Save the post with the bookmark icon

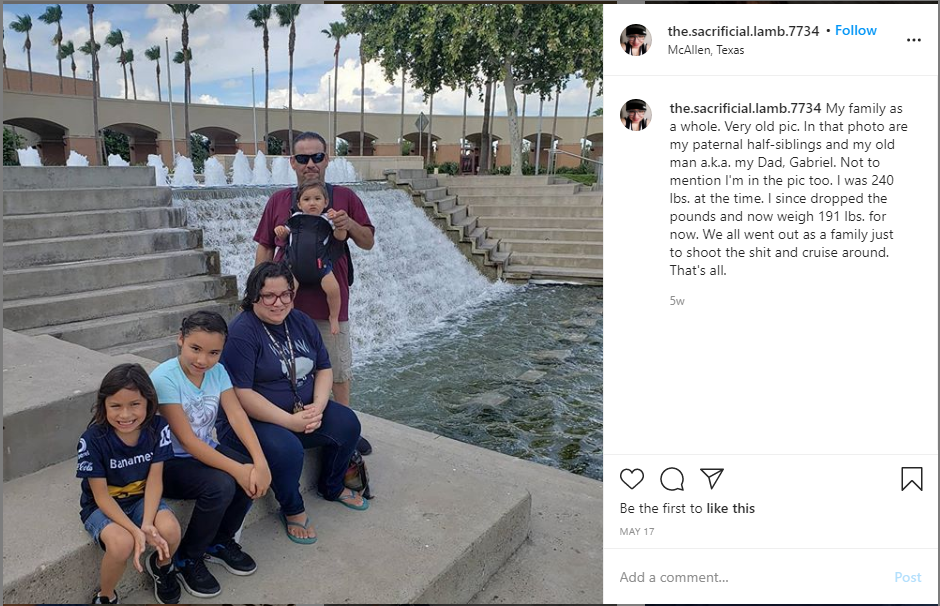click(911, 479)
